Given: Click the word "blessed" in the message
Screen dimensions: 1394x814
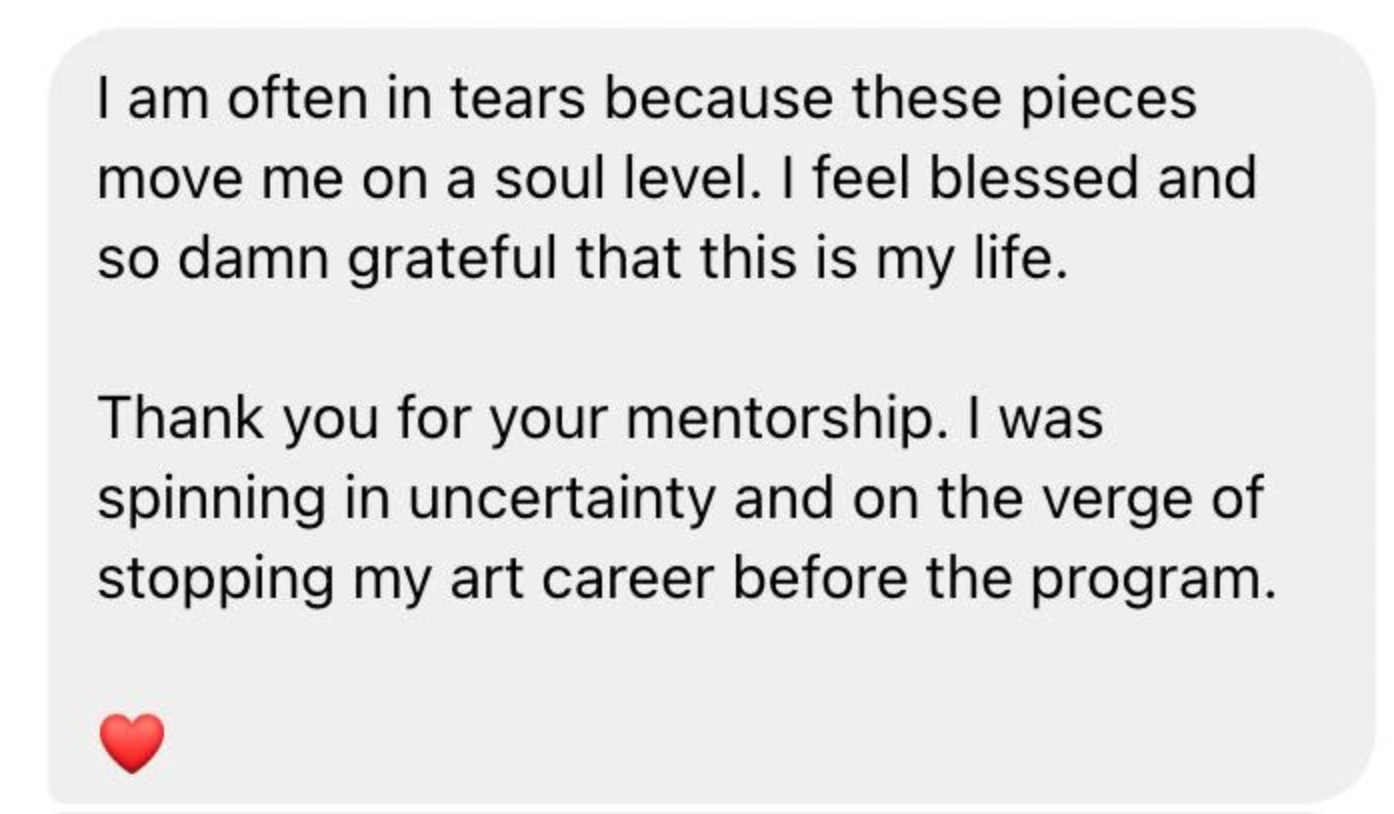Looking at the screenshot, I should (1033, 178).
